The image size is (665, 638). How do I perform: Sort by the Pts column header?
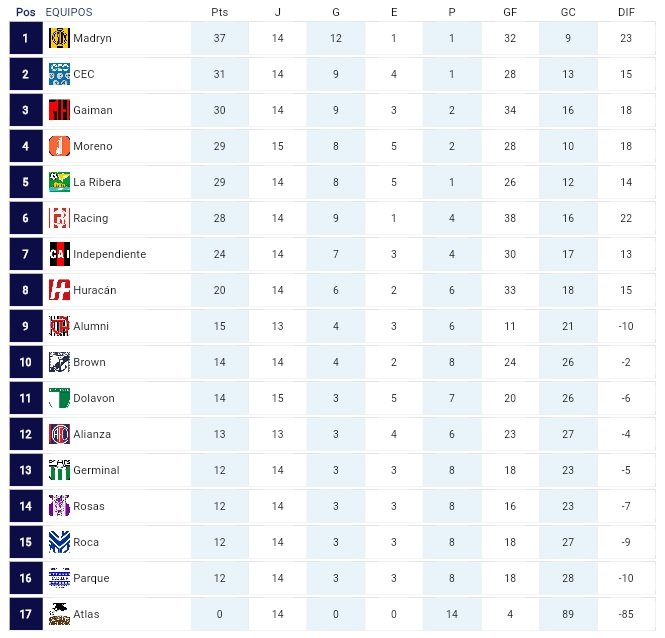pyautogui.click(x=219, y=12)
